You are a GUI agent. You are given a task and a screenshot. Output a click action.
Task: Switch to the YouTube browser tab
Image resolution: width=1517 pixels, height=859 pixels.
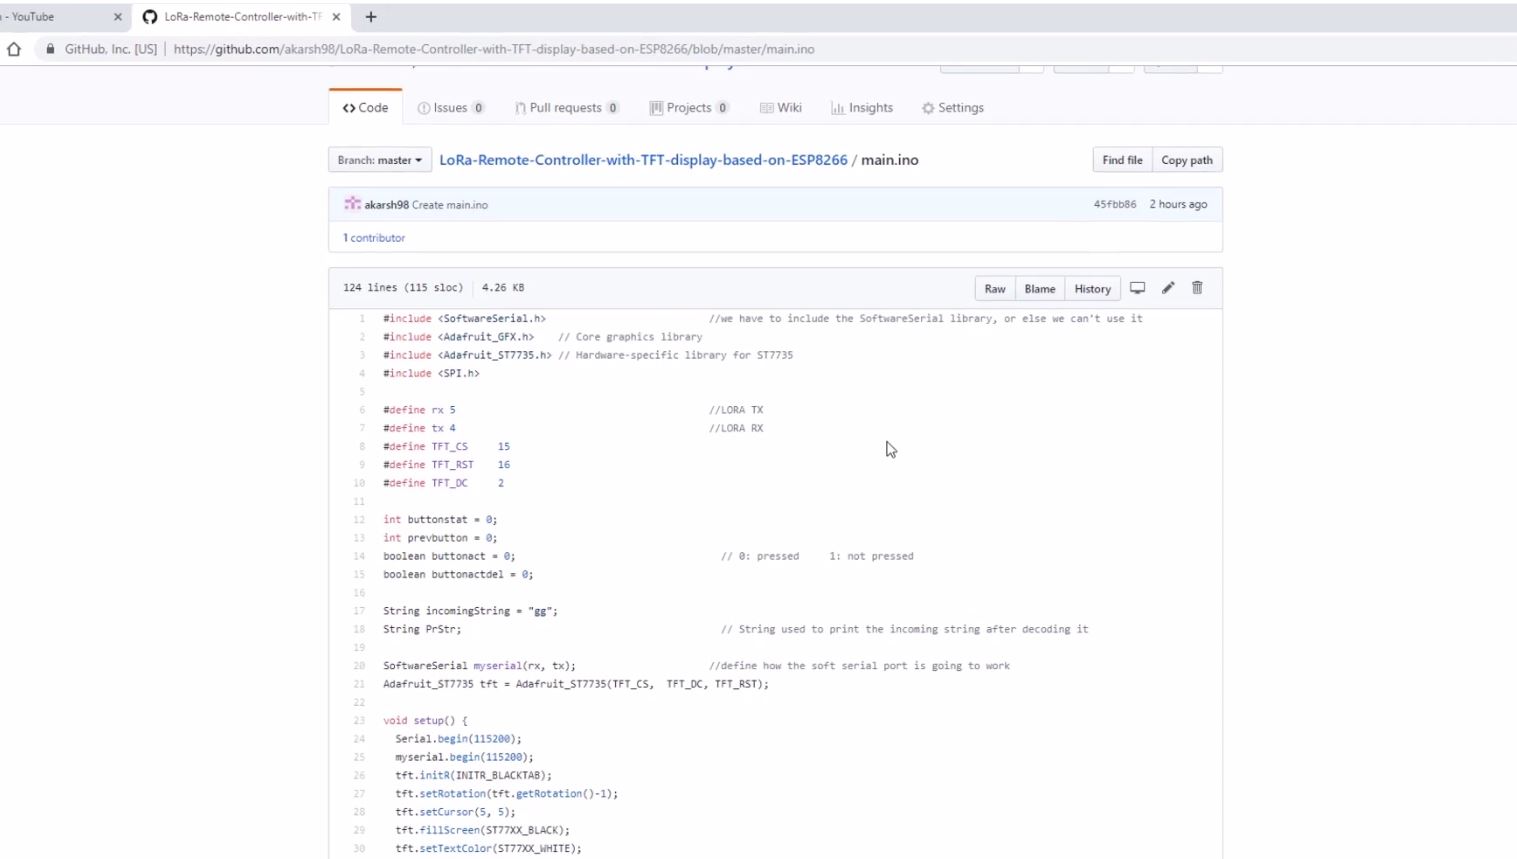coord(60,17)
